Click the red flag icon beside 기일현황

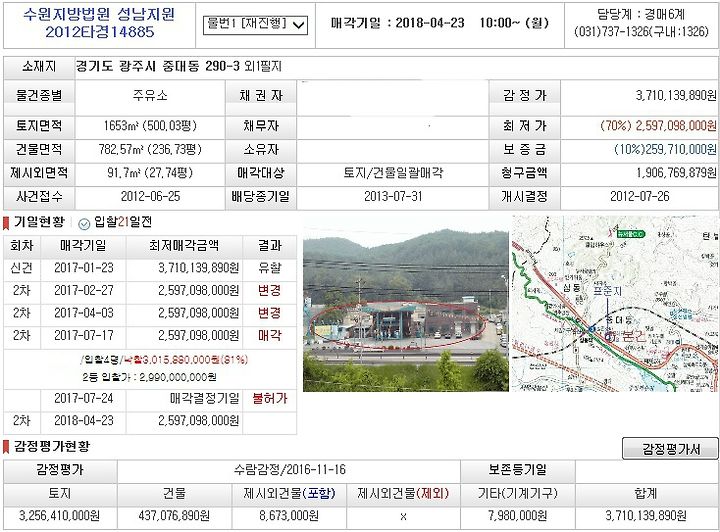[6, 223]
